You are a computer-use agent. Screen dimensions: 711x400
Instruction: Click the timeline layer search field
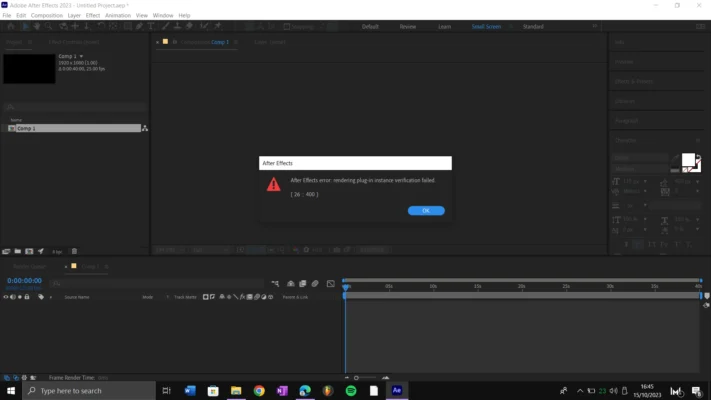pyautogui.click(x=156, y=284)
